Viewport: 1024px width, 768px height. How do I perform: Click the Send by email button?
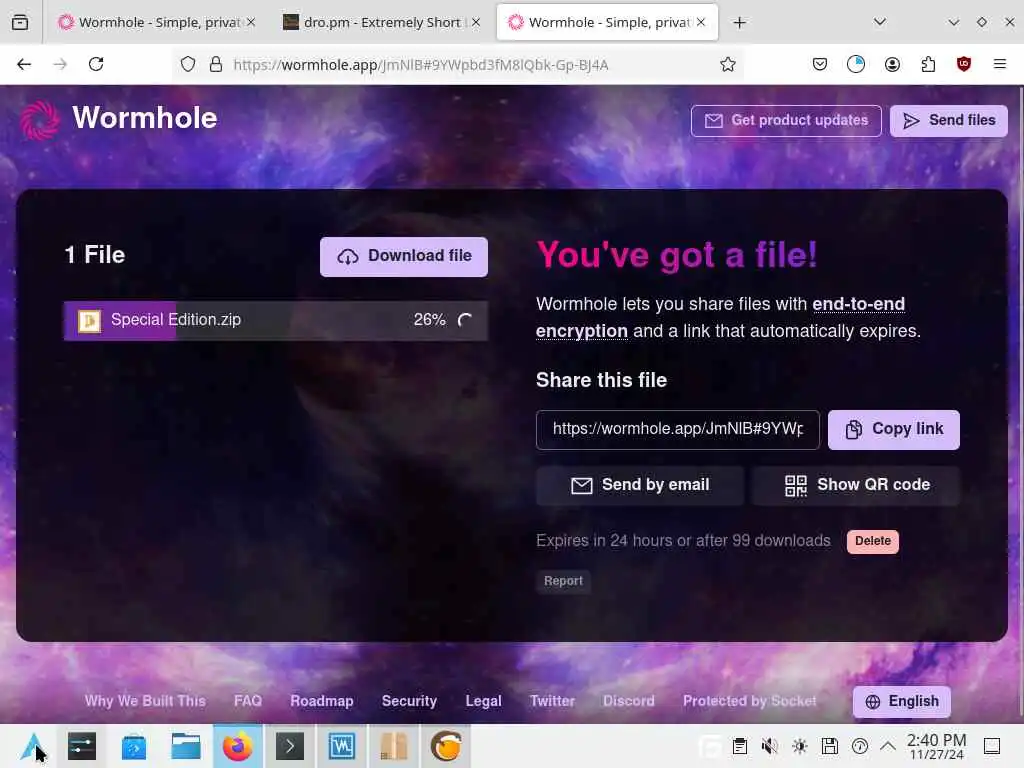(x=639, y=485)
